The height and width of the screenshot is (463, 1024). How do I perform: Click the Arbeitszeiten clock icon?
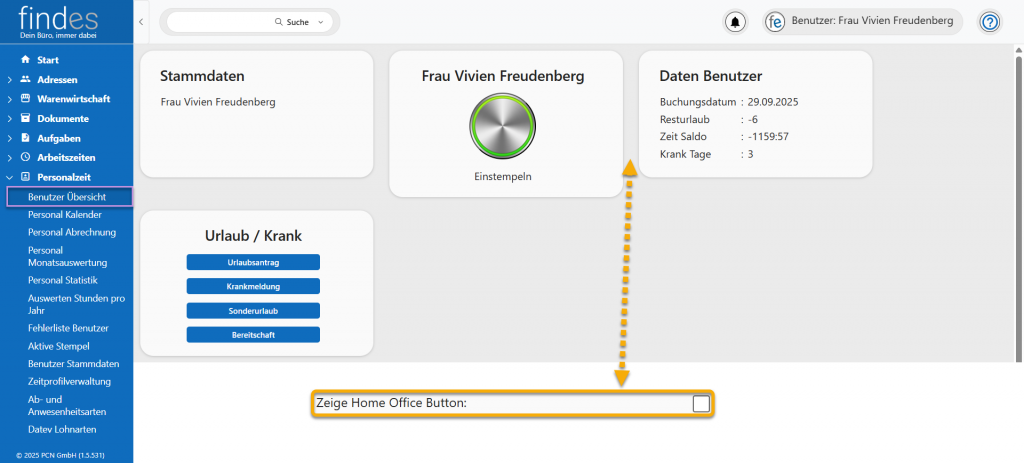pyautogui.click(x=26, y=158)
